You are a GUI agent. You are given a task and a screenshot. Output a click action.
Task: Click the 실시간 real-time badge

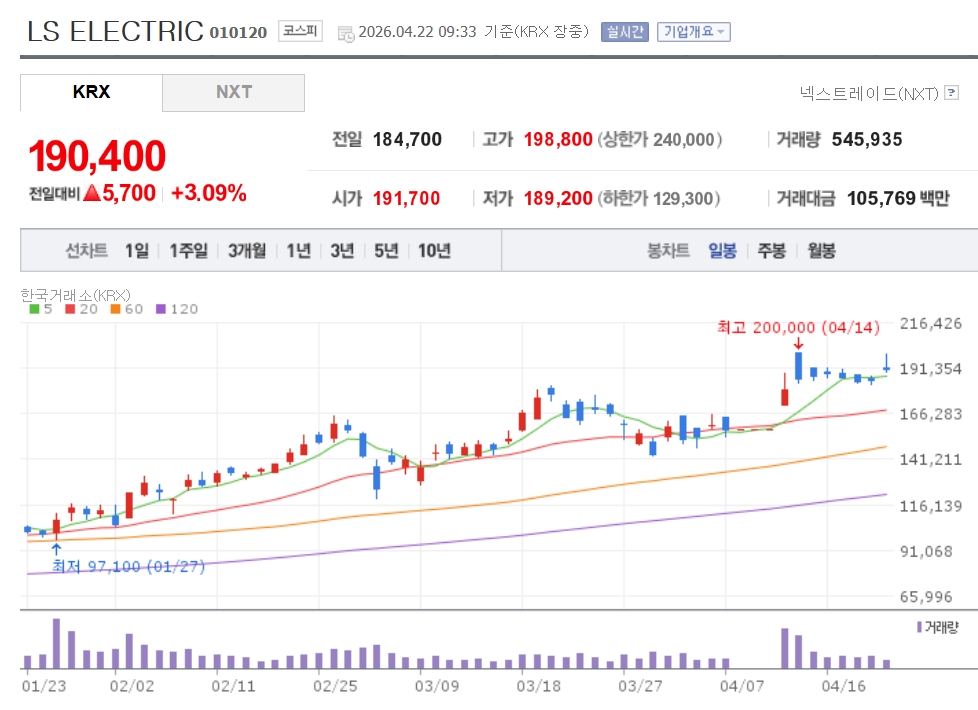tap(624, 32)
